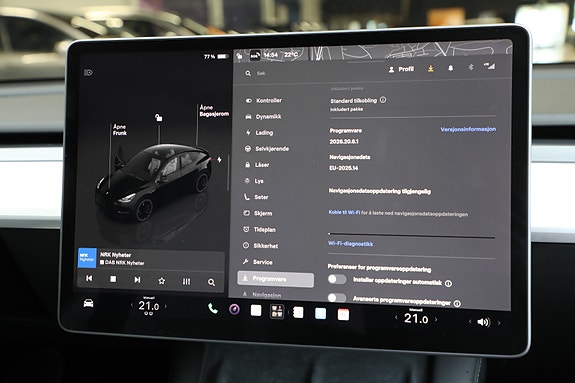Open notifications via the bell icon
Image resolution: width=575 pixels, height=383 pixels.
(451, 69)
